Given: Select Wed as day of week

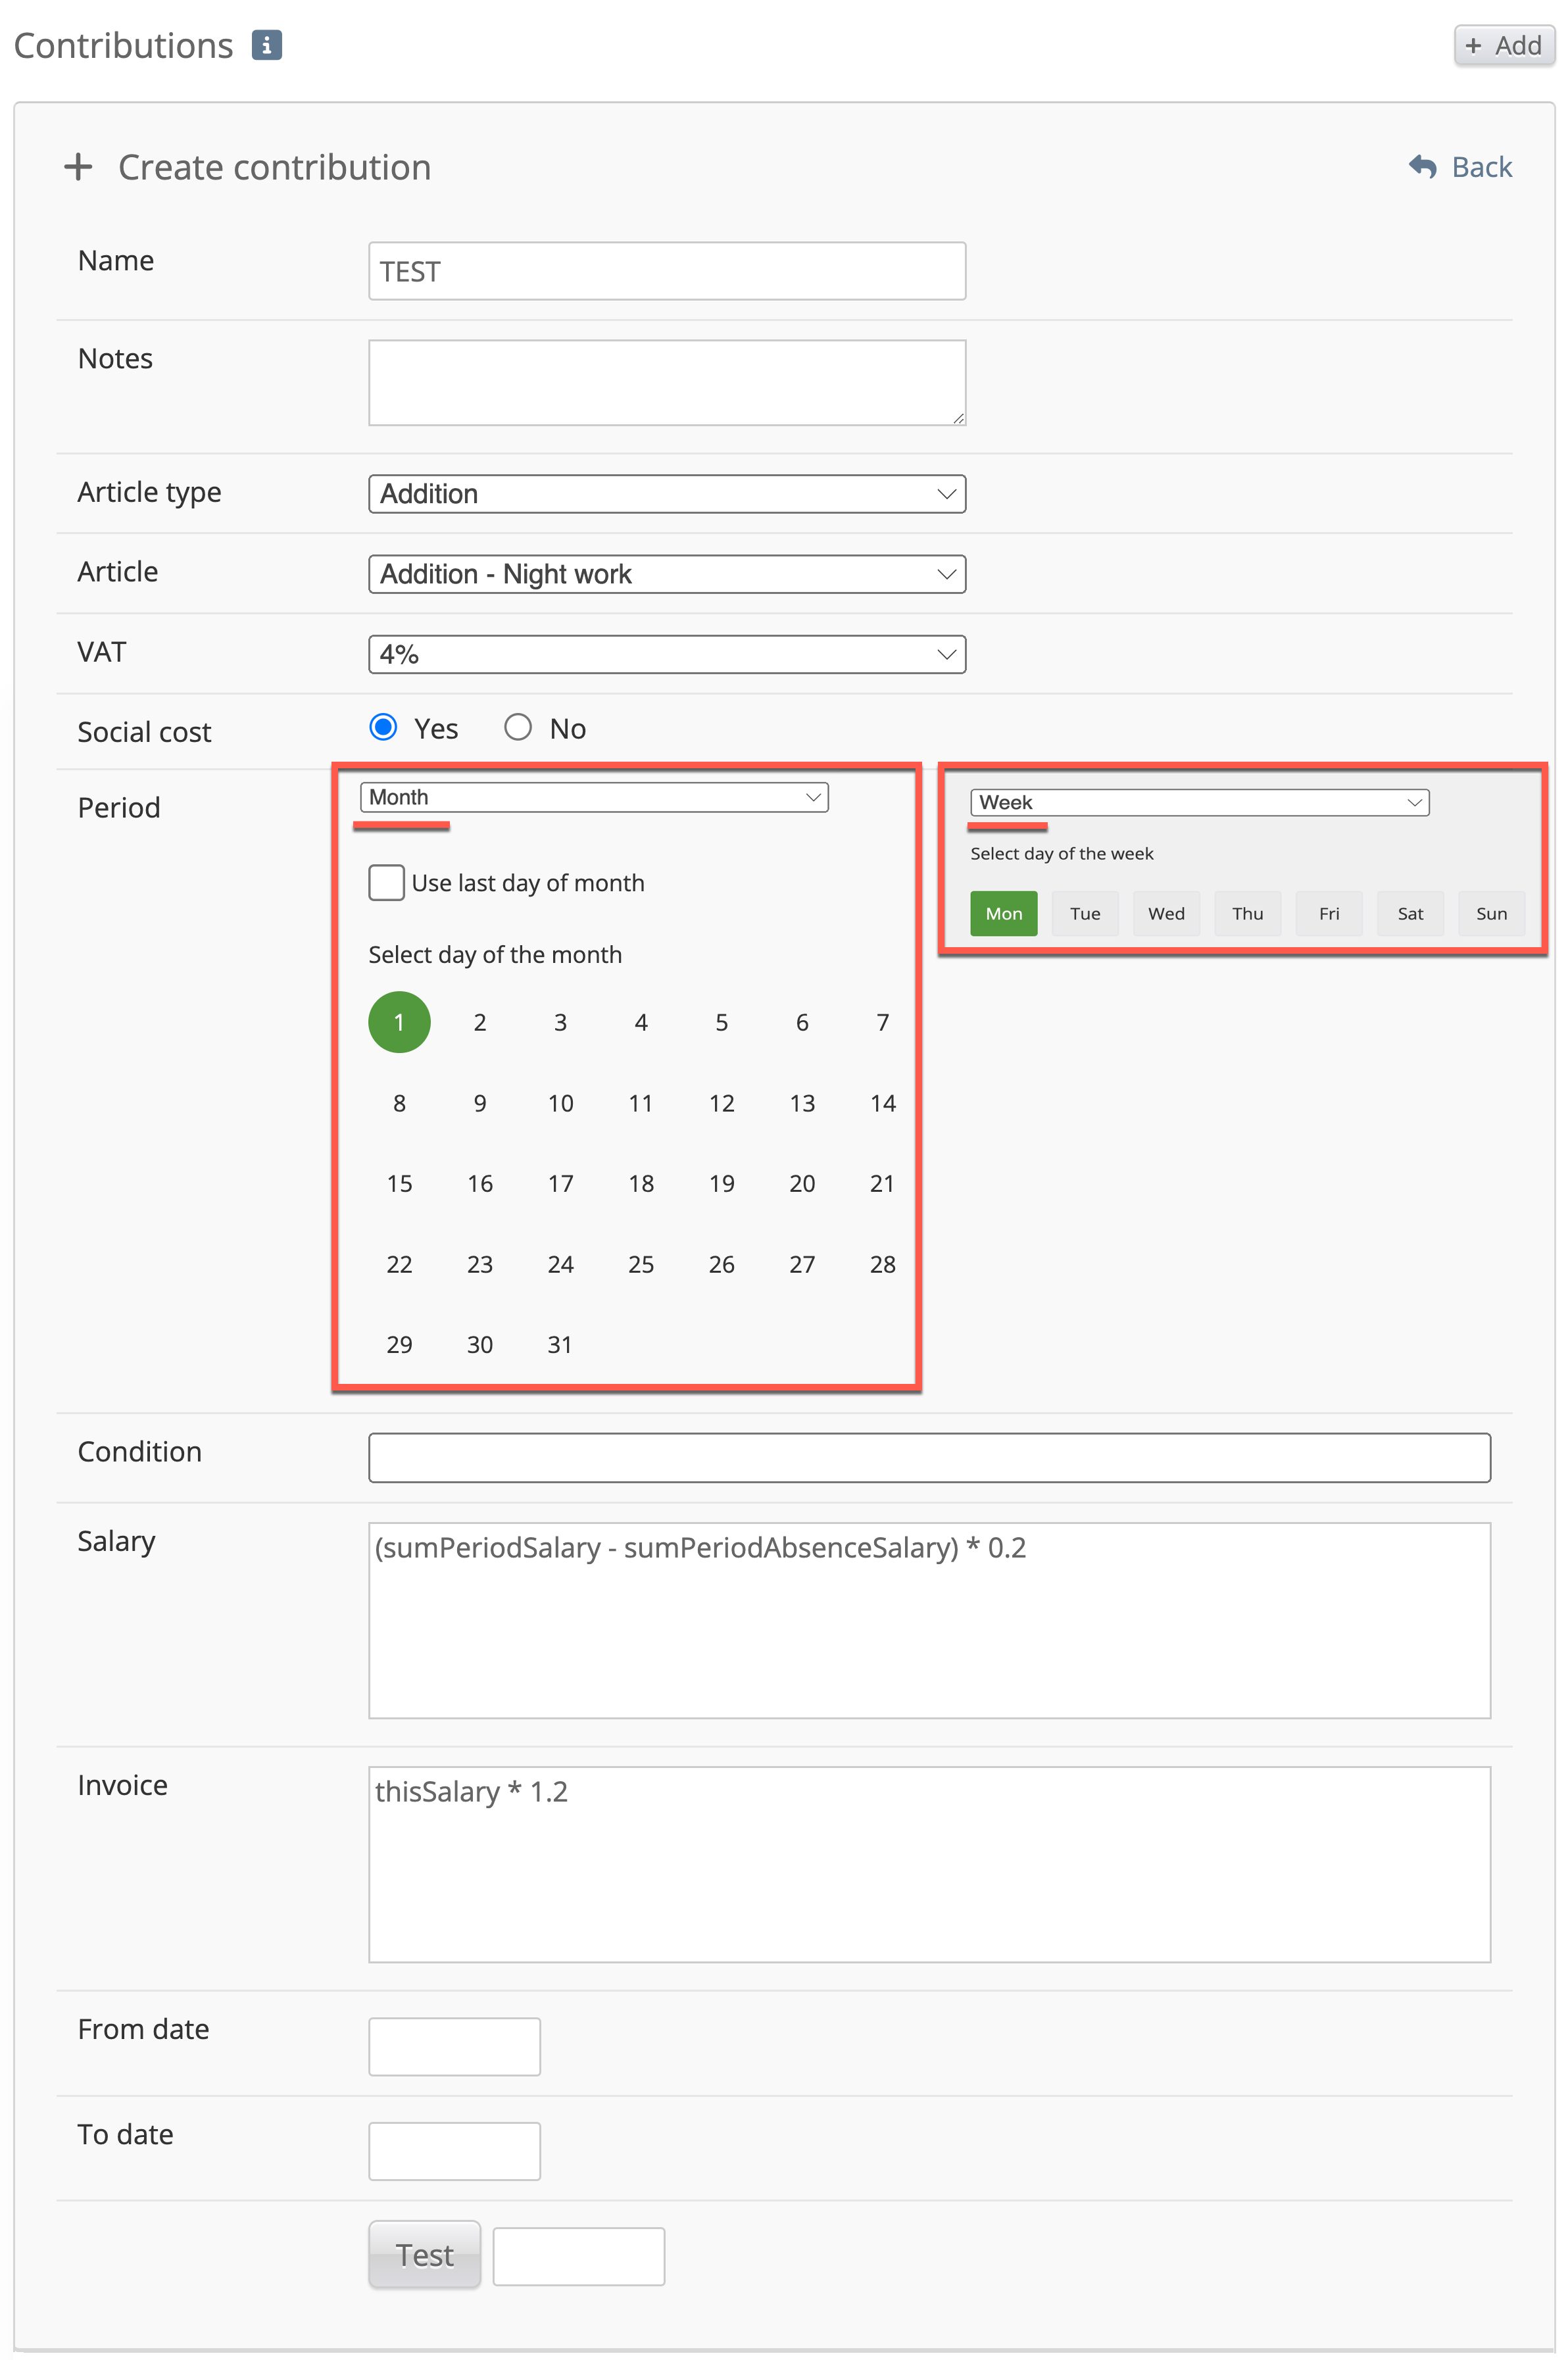Looking at the screenshot, I should [x=1166, y=913].
